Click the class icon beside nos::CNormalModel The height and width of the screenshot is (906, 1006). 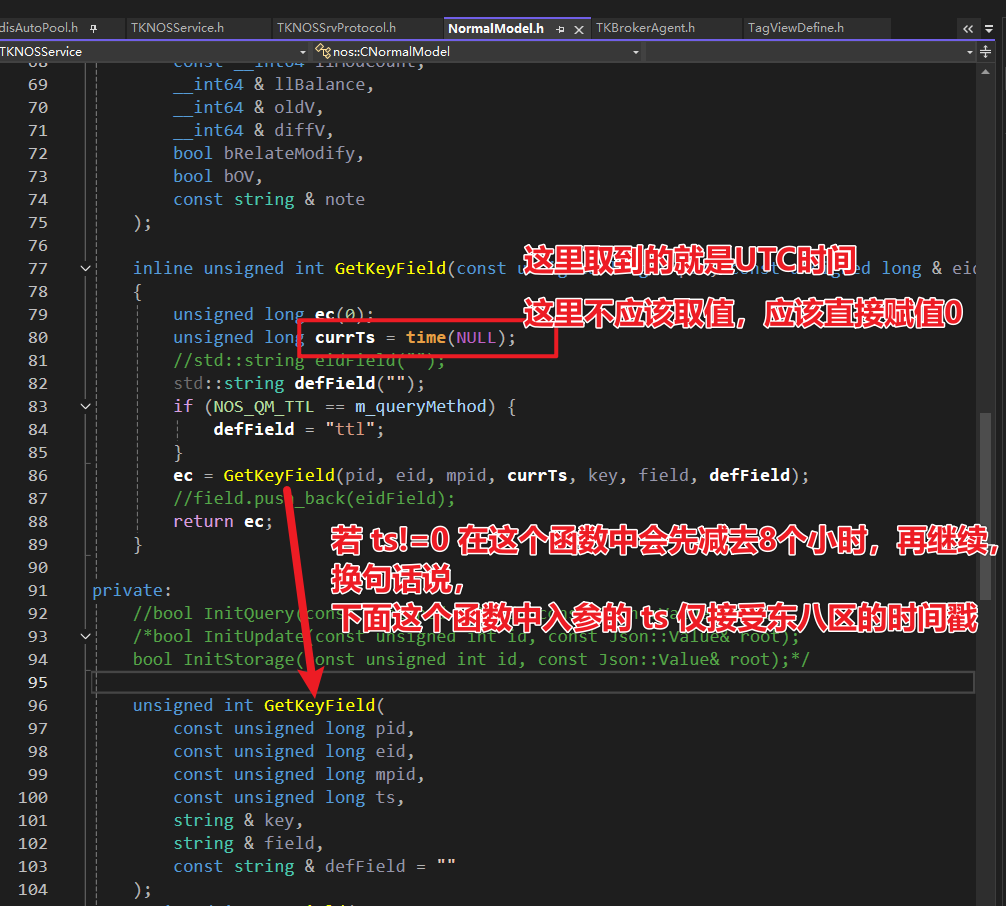pyautogui.click(x=324, y=51)
